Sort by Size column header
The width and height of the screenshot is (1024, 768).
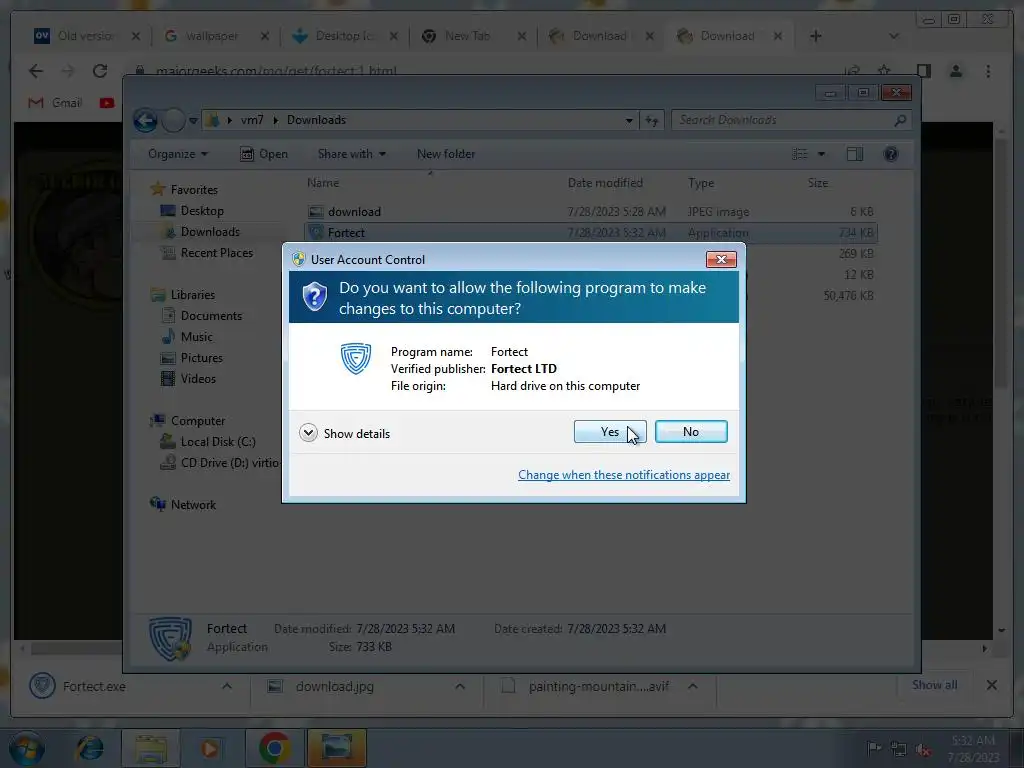[818, 183]
